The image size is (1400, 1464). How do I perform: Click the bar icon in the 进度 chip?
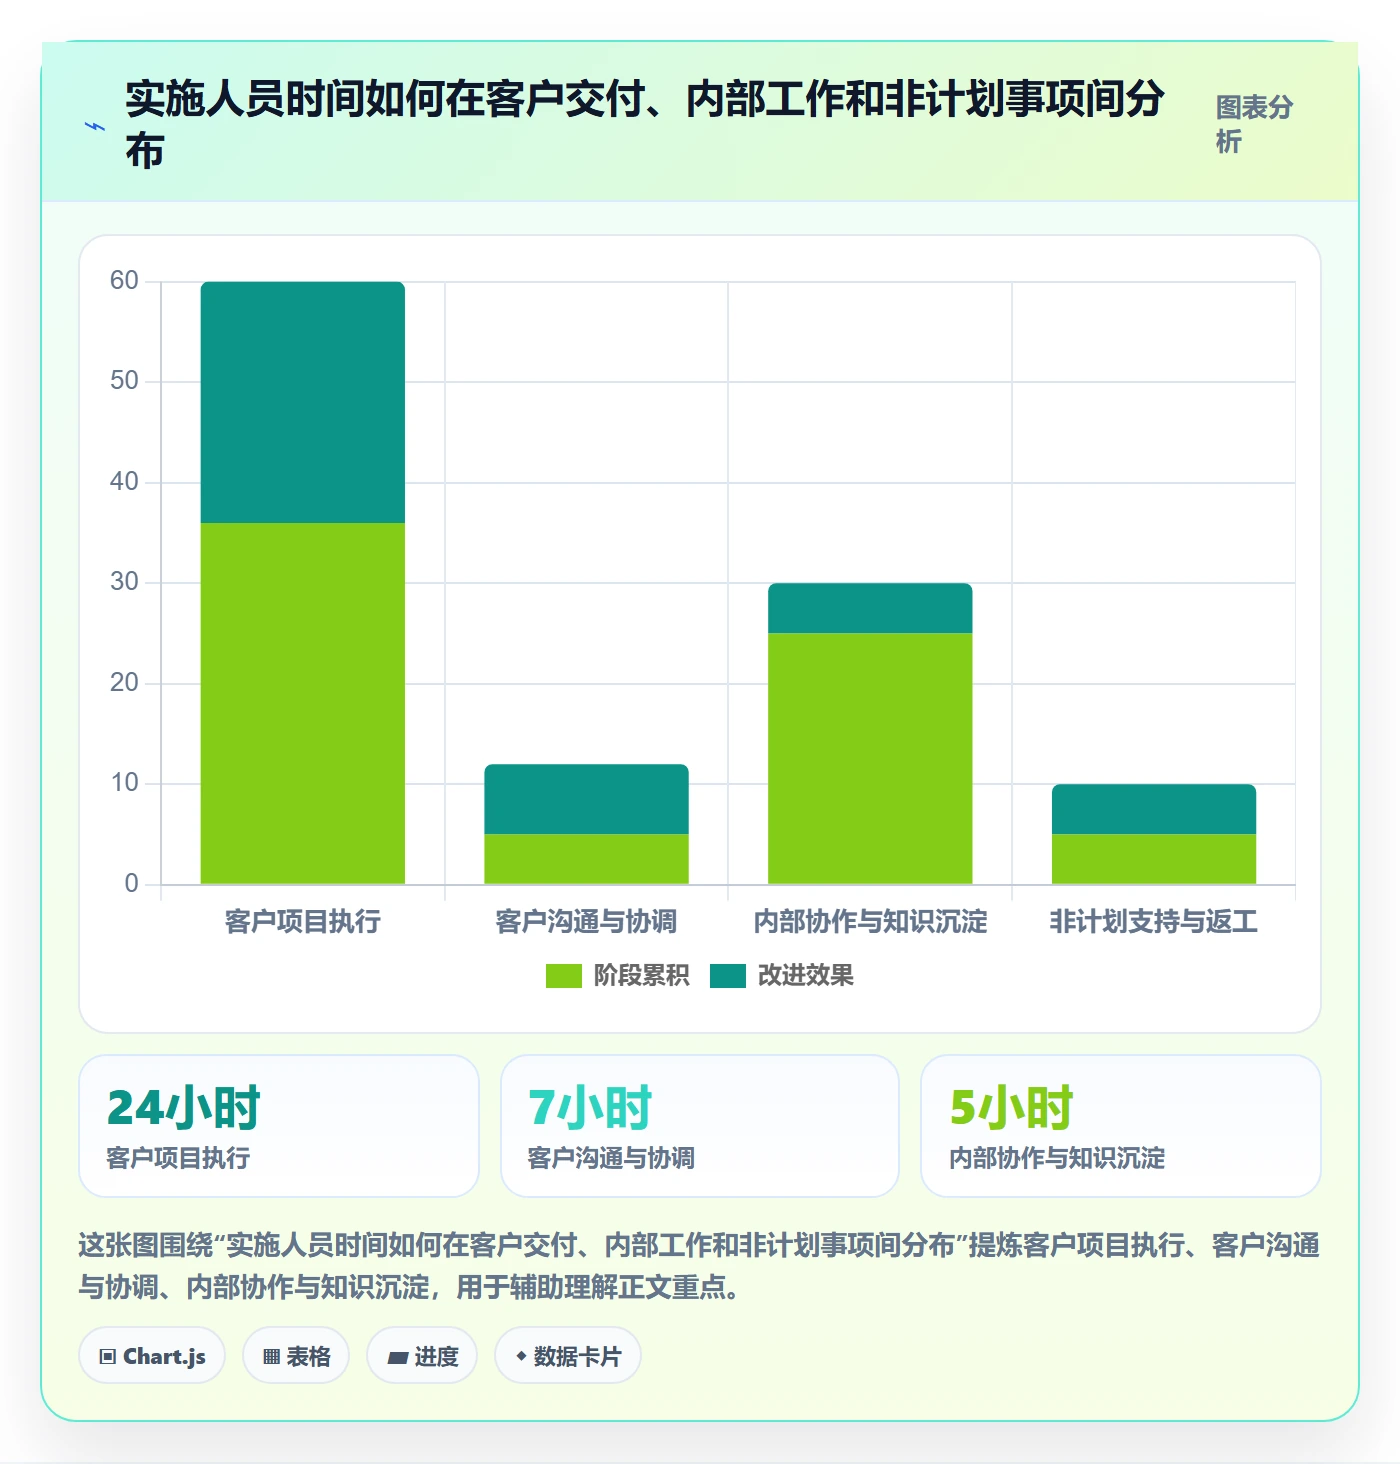coord(397,1357)
